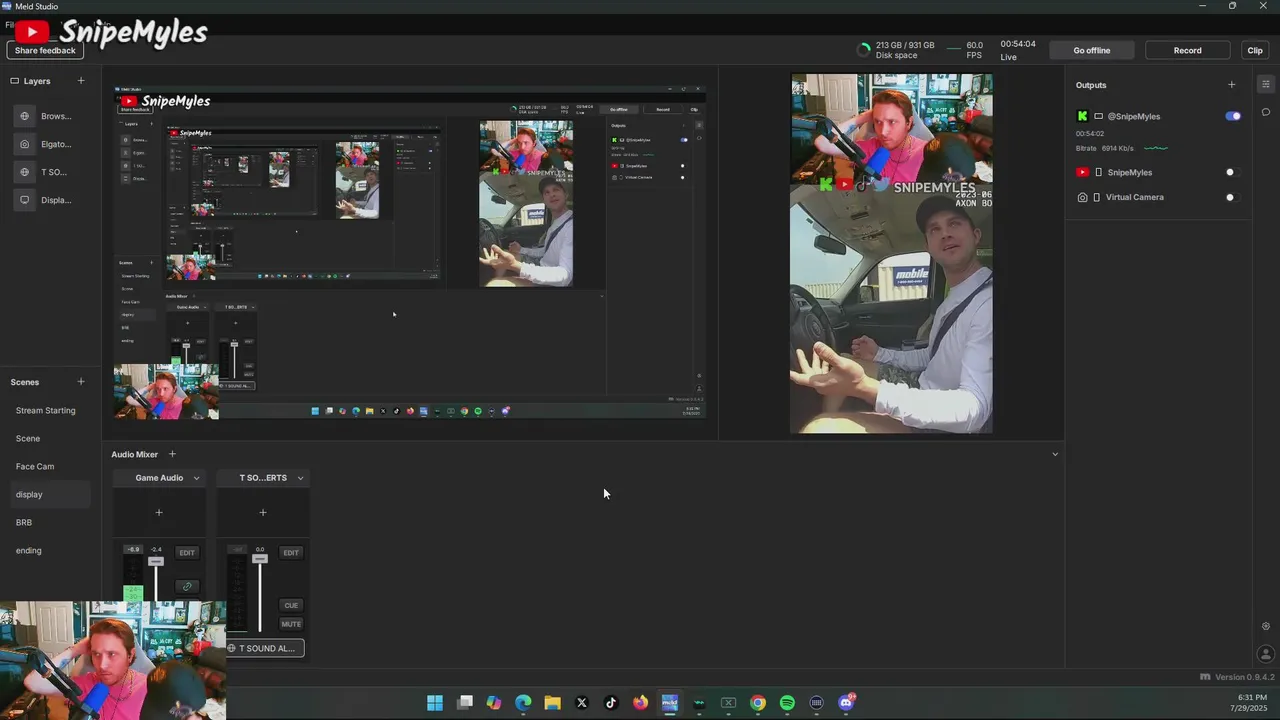Click the target icon above the avatar

[x=1266, y=626]
